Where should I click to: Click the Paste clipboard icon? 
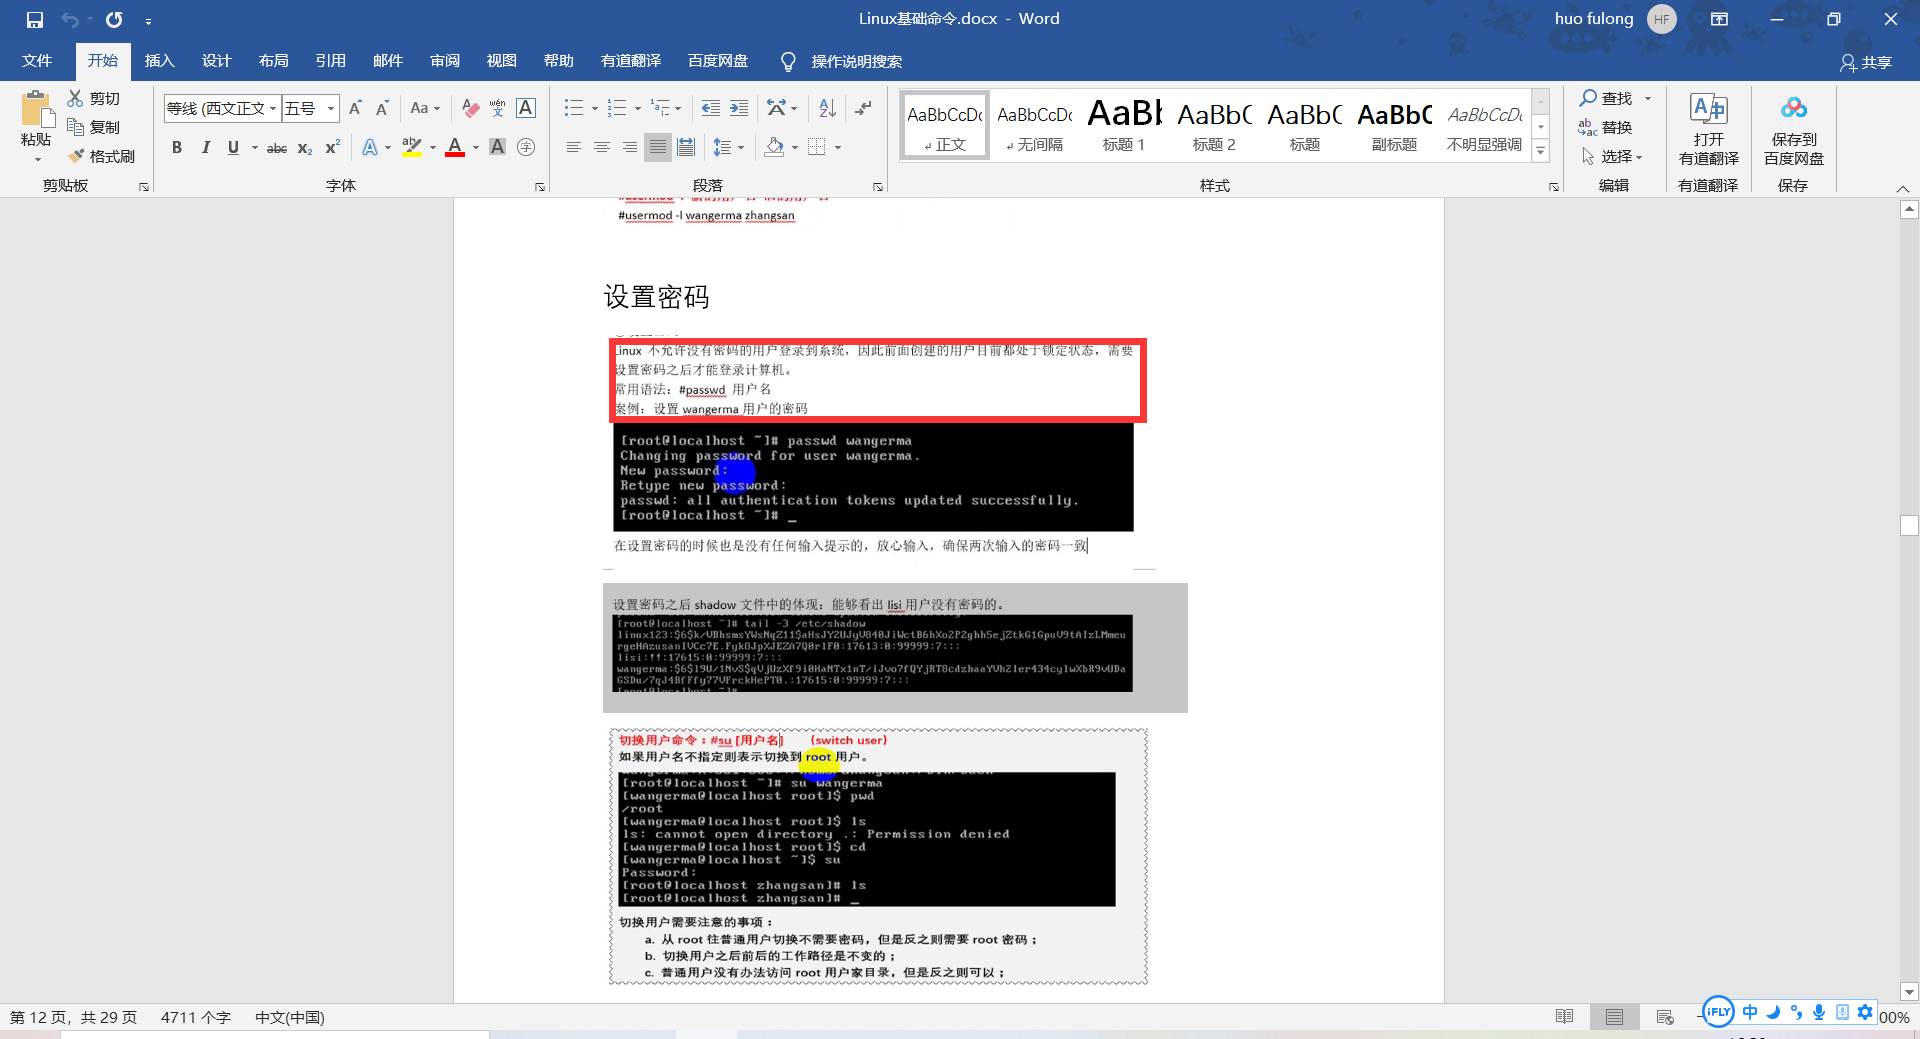point(36,108)
